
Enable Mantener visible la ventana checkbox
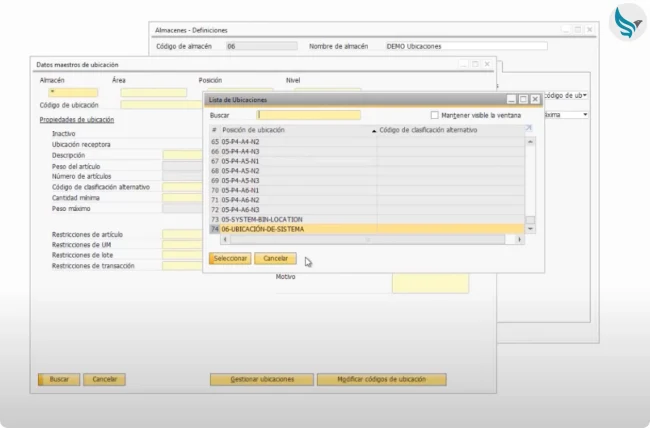434,115
